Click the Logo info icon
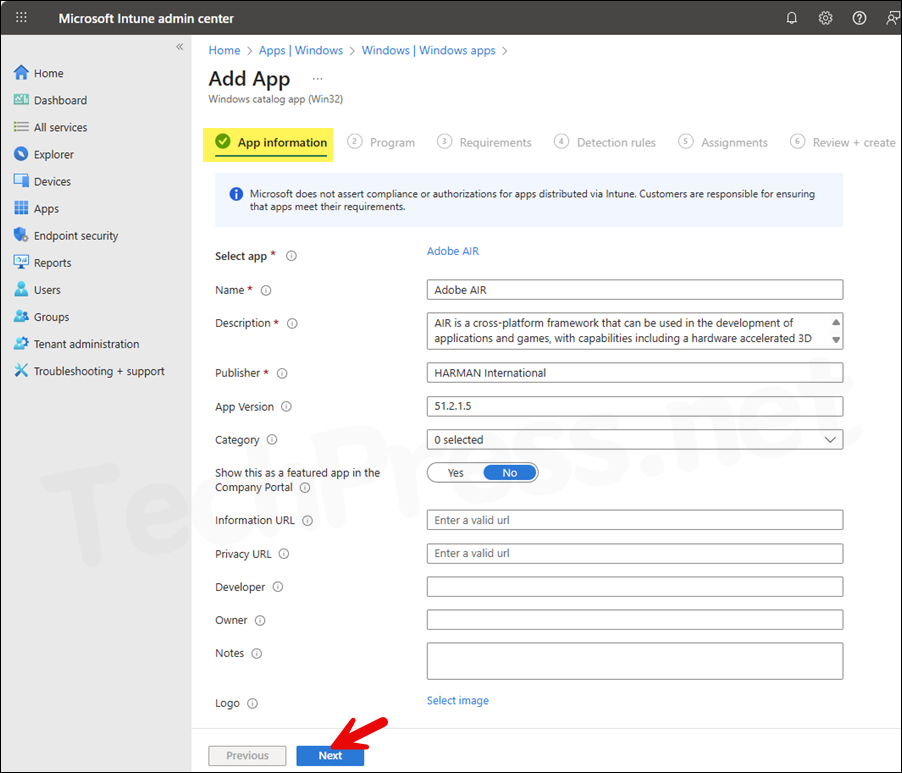The height and width of the screenshot is (773, 902). 253,703
